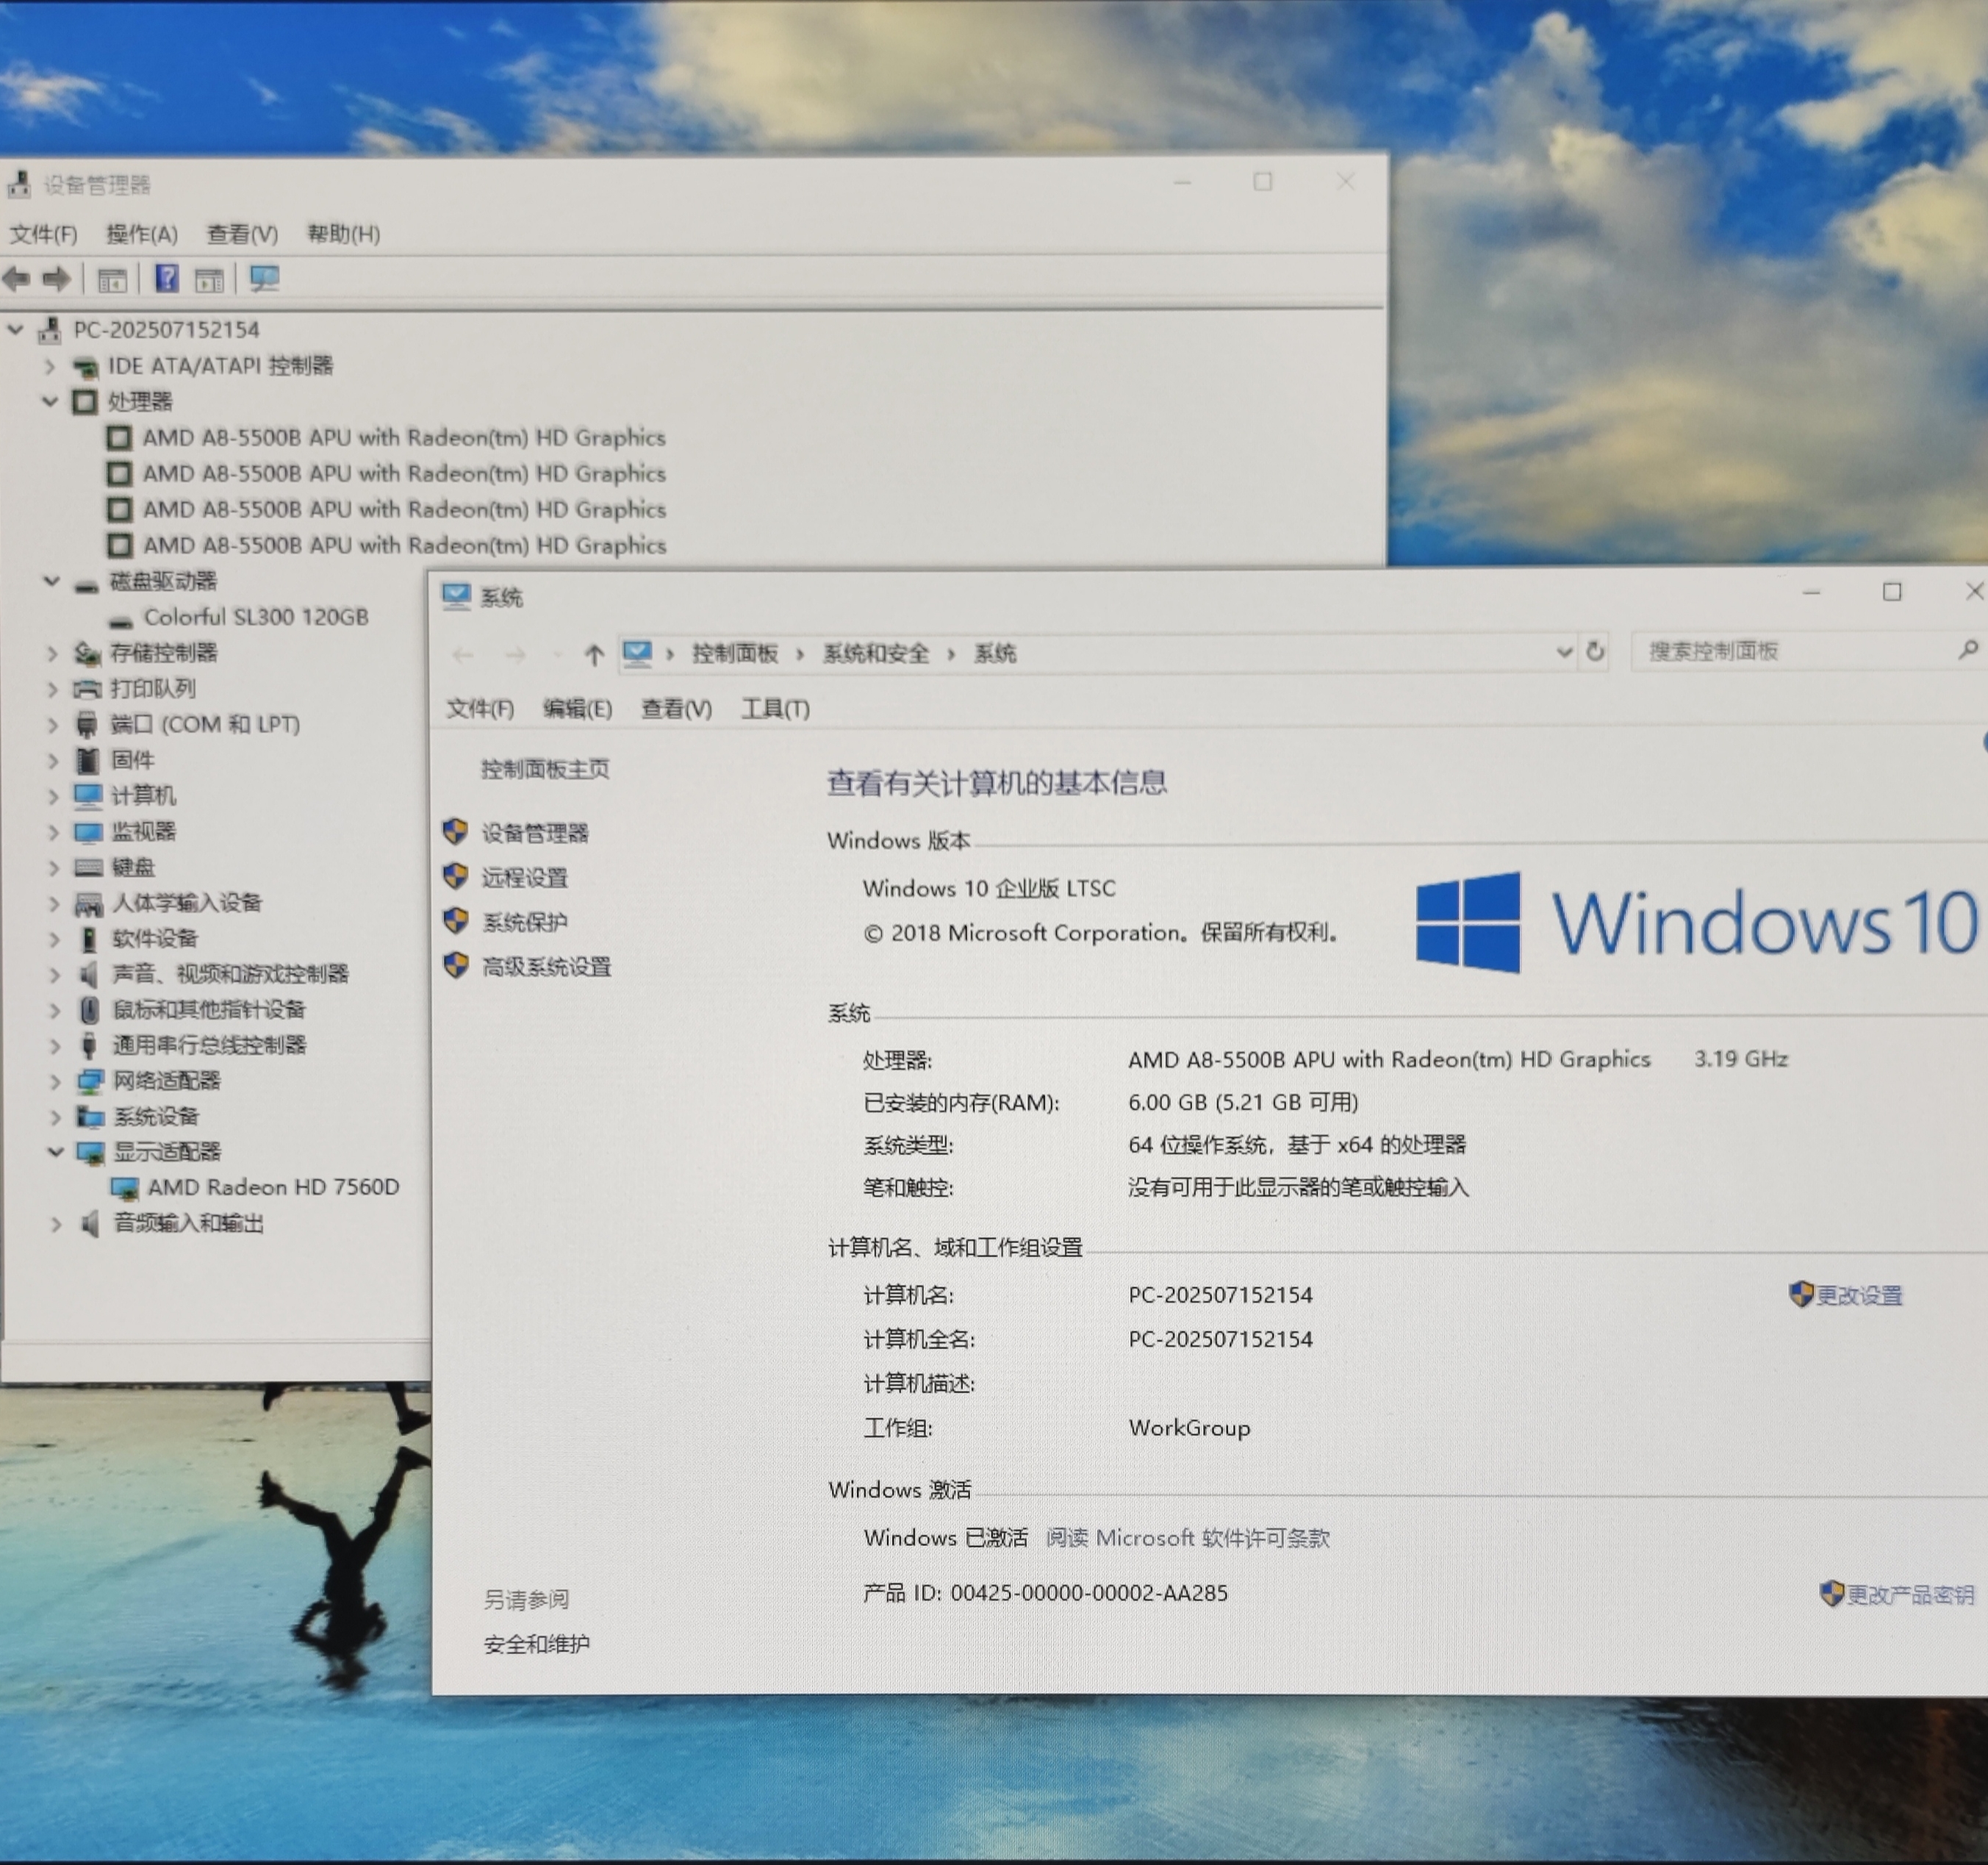Click the Windows 10 企业版 LTSC text

(x=989, y=888)
